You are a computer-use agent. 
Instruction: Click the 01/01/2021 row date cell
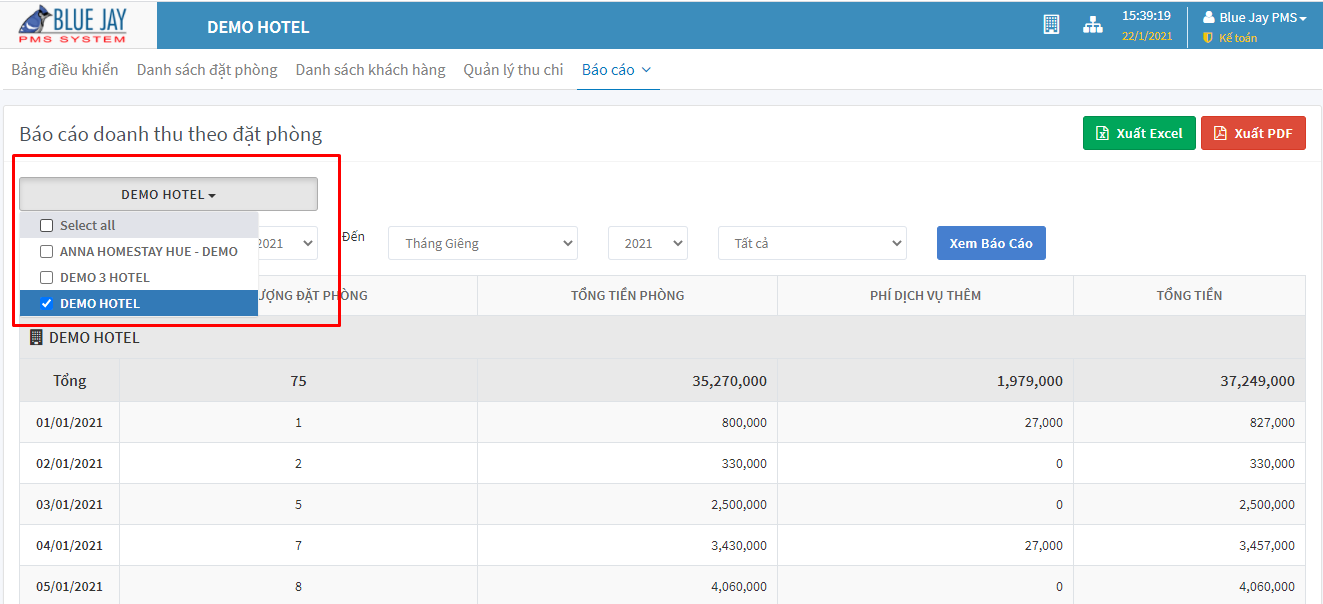[69, 423]
